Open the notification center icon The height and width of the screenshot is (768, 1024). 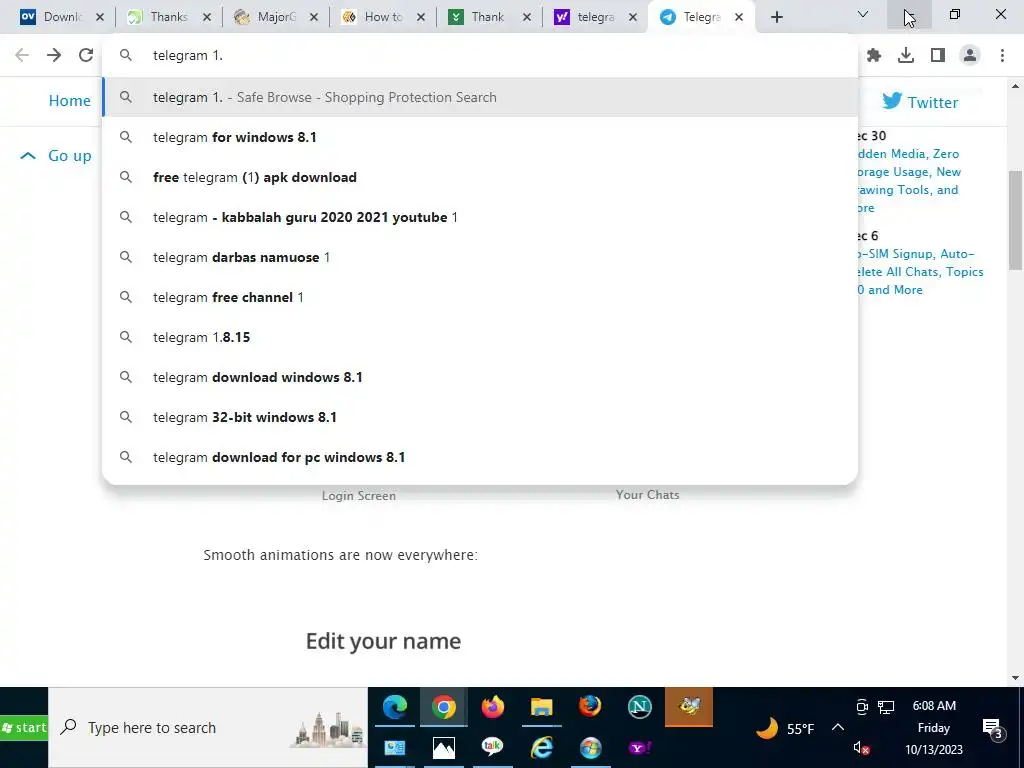click(x=993, y=728)
